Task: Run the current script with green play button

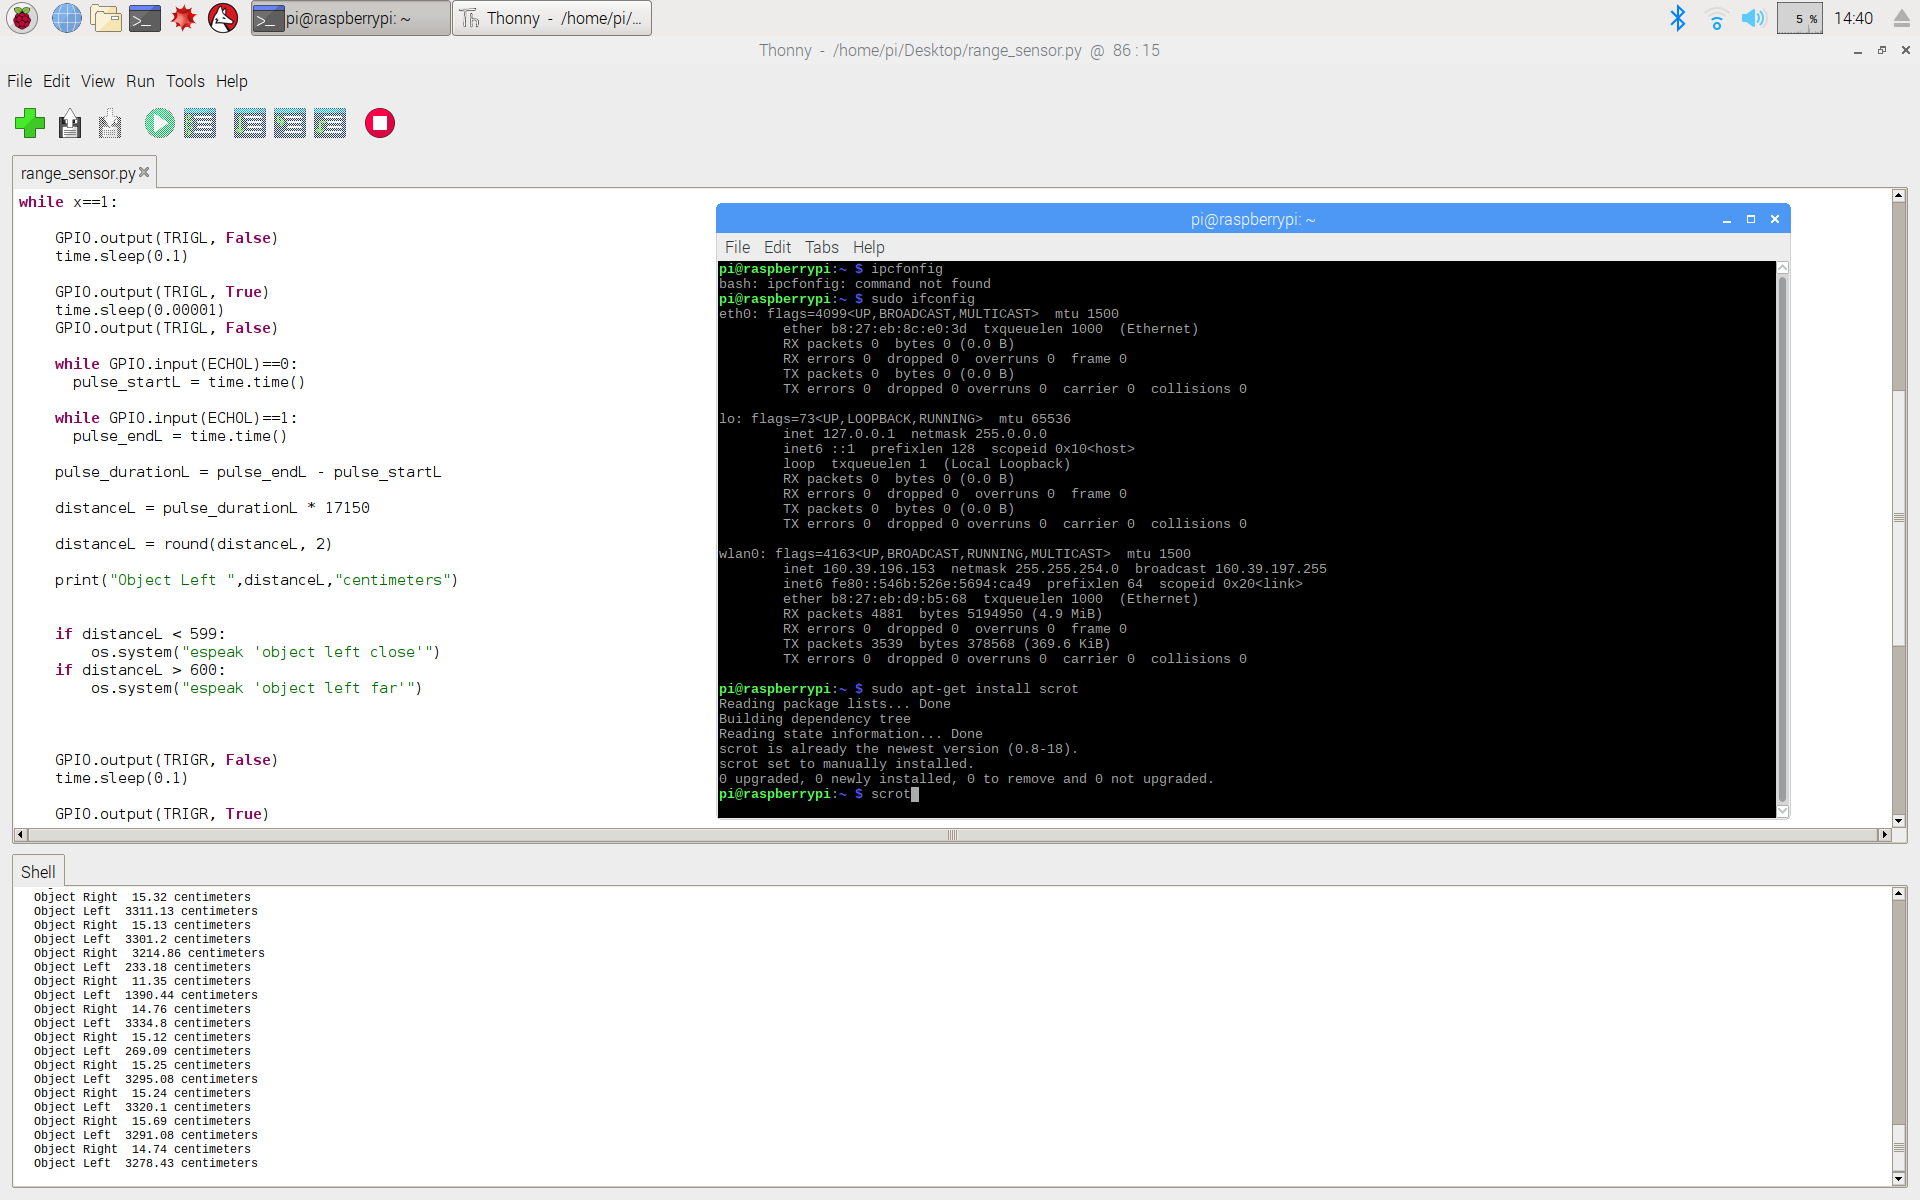Action: (159, 124)
